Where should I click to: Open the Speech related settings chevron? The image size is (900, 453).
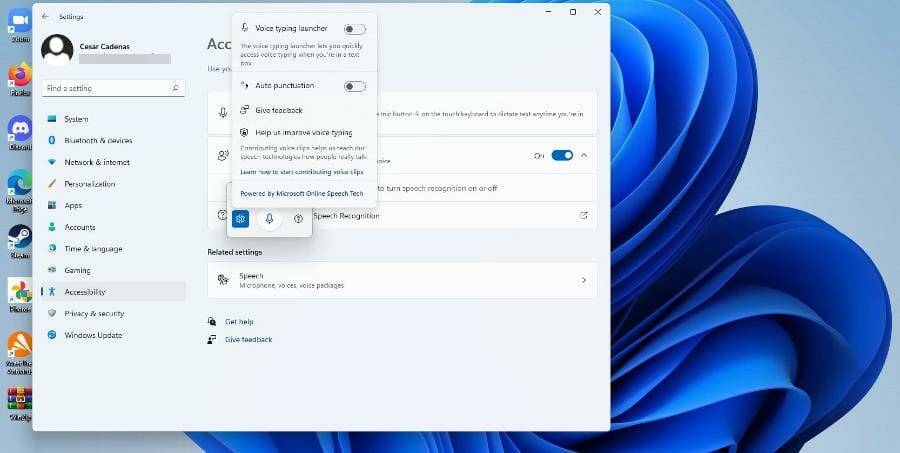point(584,280)
